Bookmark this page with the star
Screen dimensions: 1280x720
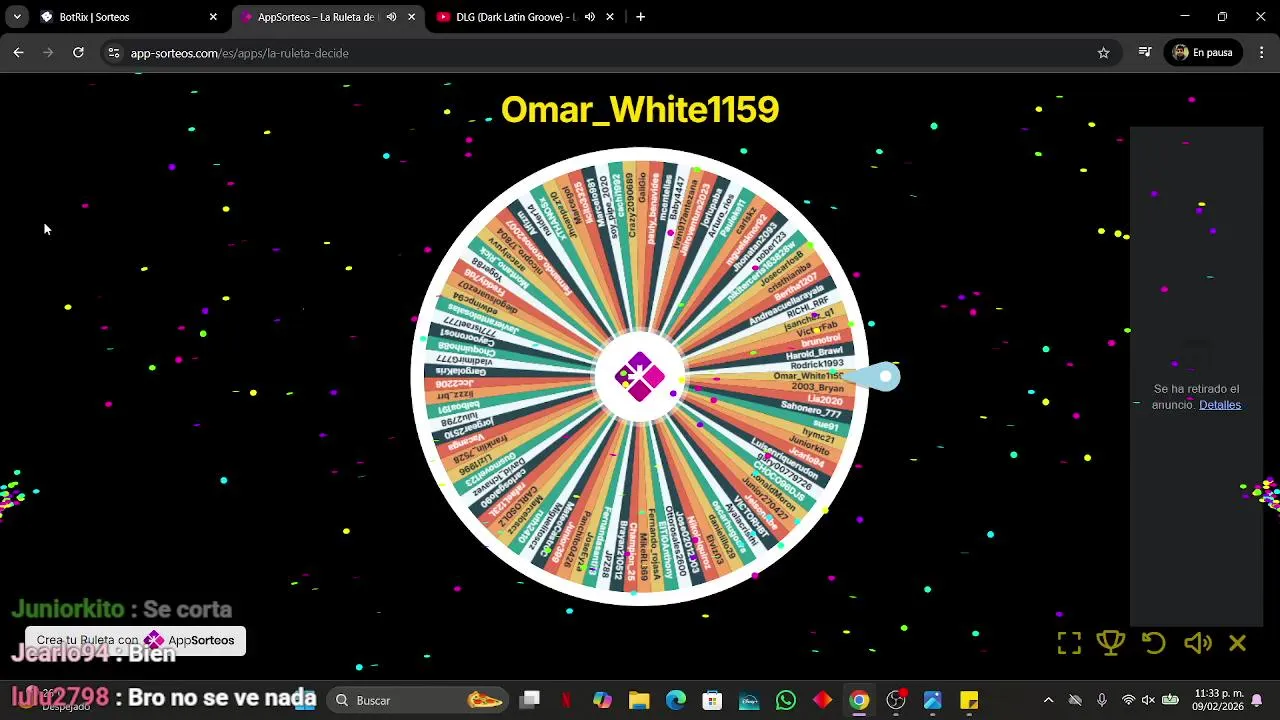[x=1103, y=53]
